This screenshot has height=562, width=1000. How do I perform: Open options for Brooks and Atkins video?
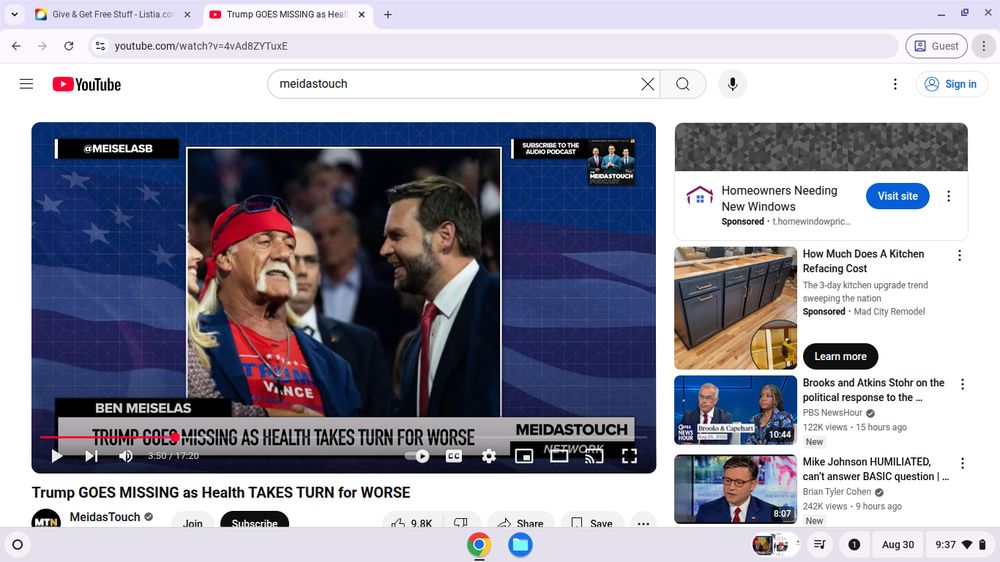tap(962, 384)
